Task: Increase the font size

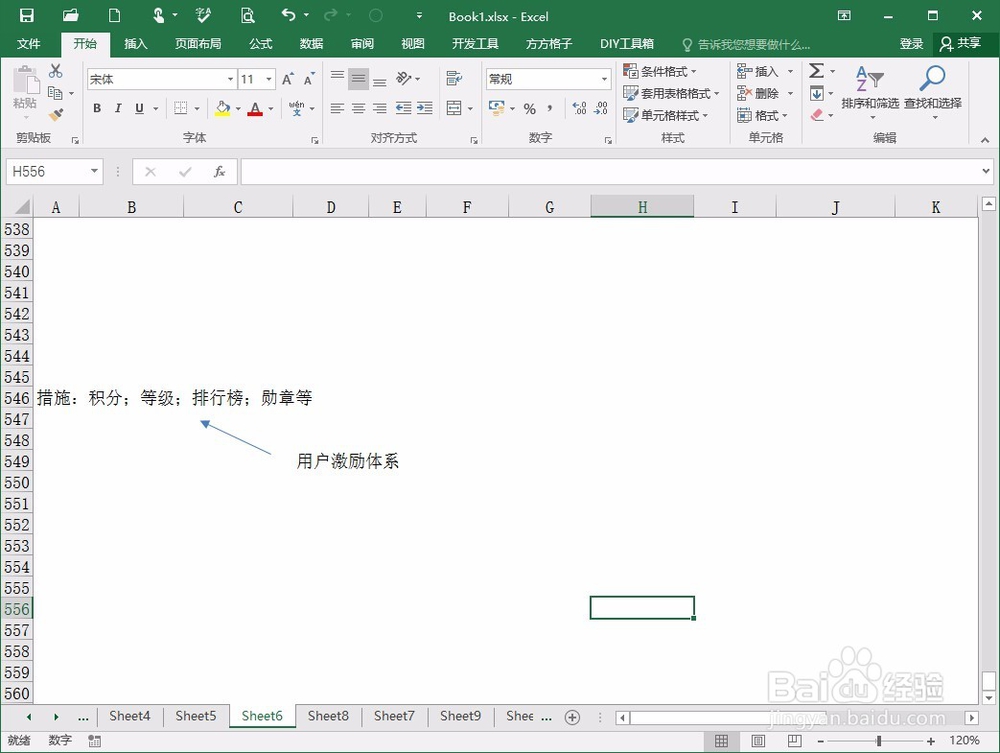Action: point(288,79)
